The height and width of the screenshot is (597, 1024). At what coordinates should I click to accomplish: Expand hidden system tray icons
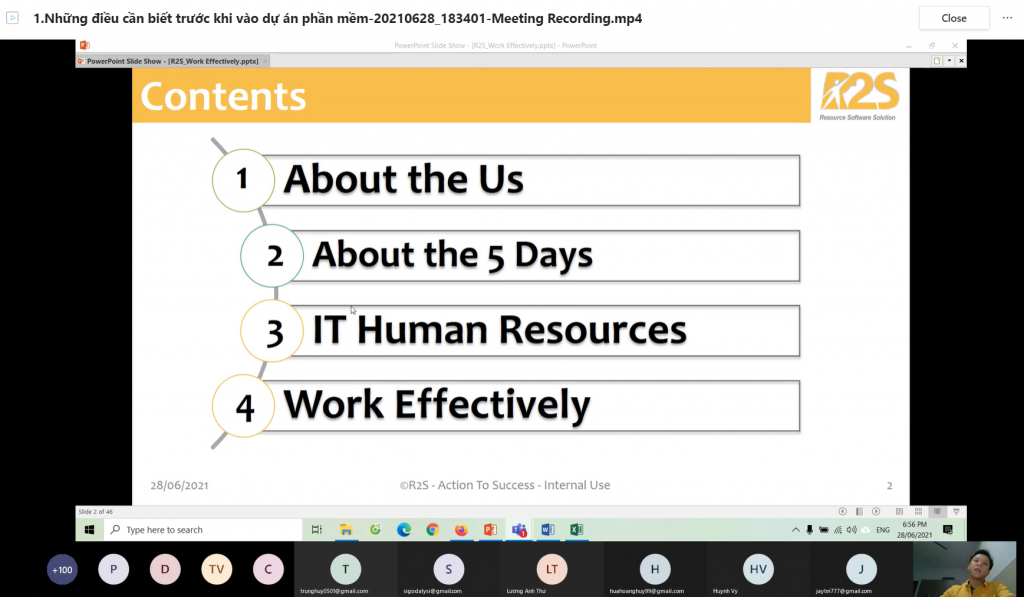[x=796, y=530]
